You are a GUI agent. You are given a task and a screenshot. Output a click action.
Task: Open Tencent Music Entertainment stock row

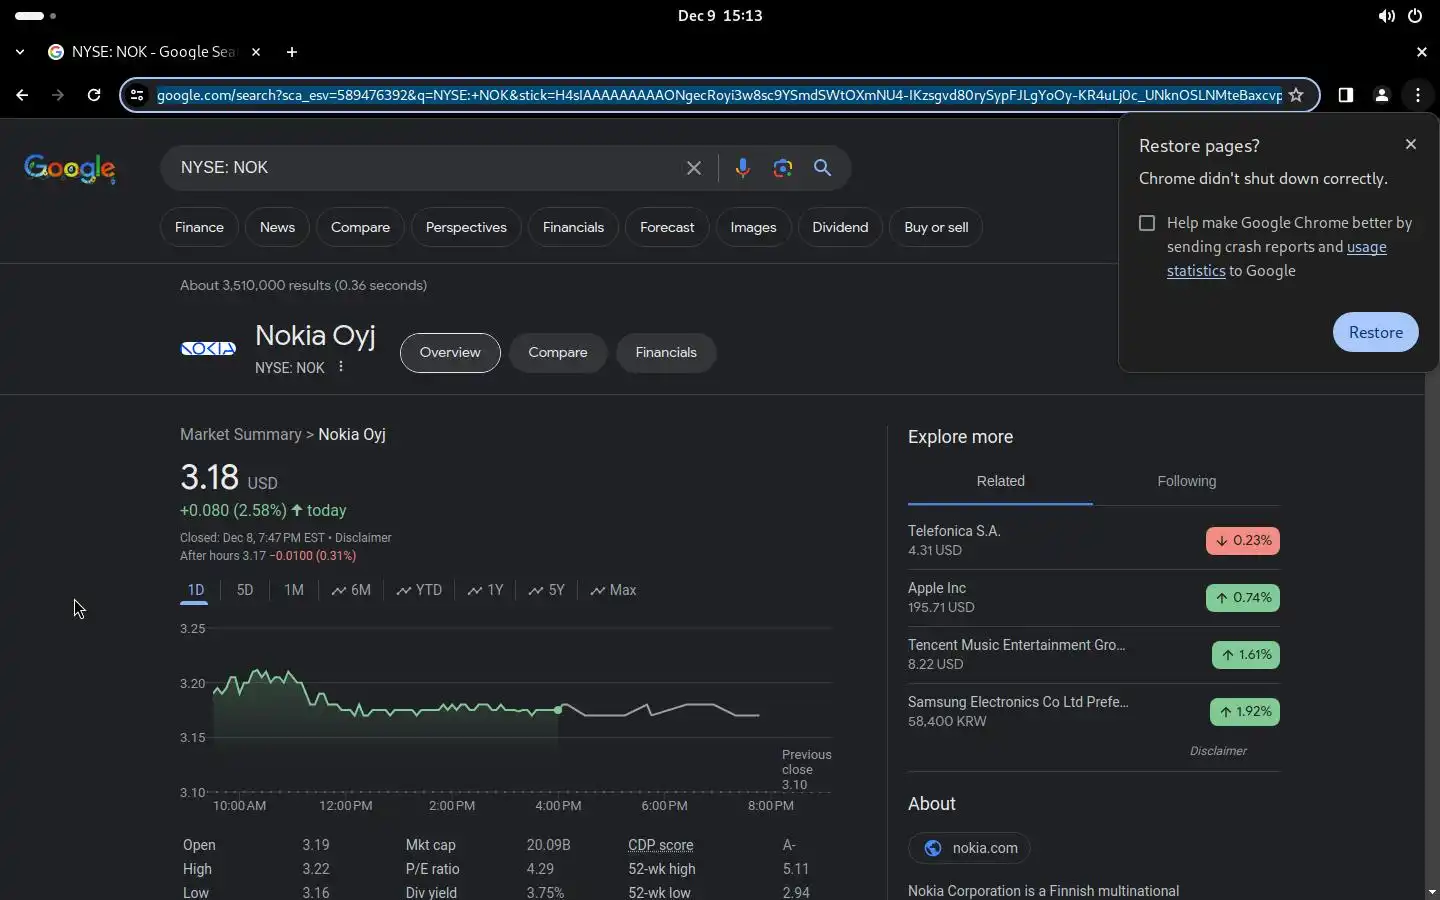tap(1093, 654)
